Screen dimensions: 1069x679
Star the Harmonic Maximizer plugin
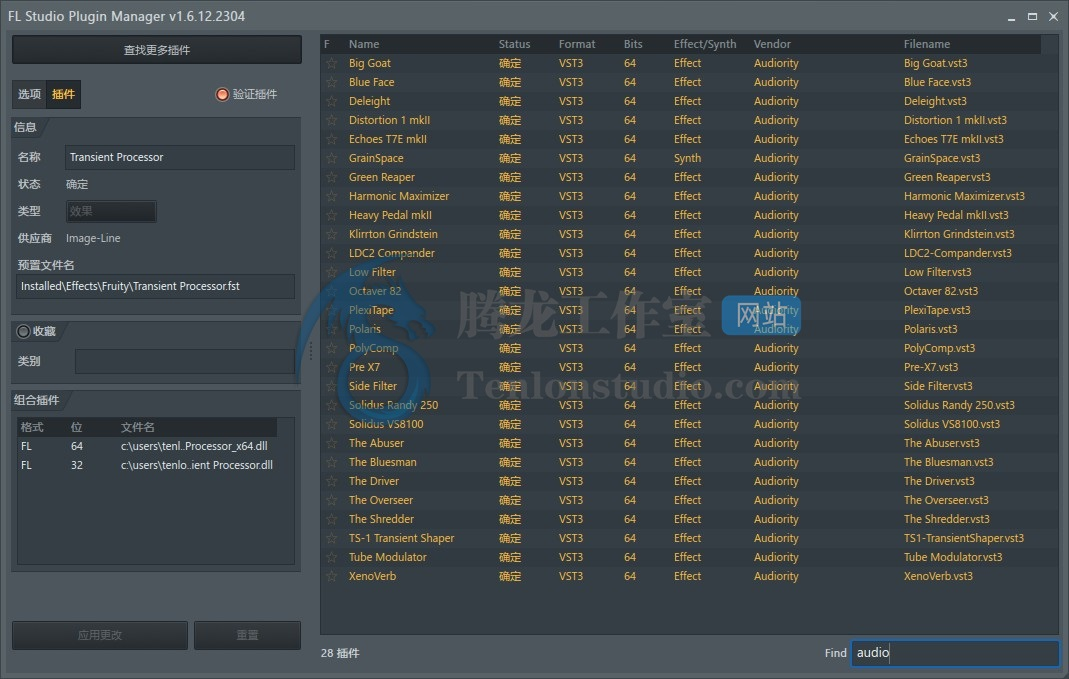click(x=331, y=196)
